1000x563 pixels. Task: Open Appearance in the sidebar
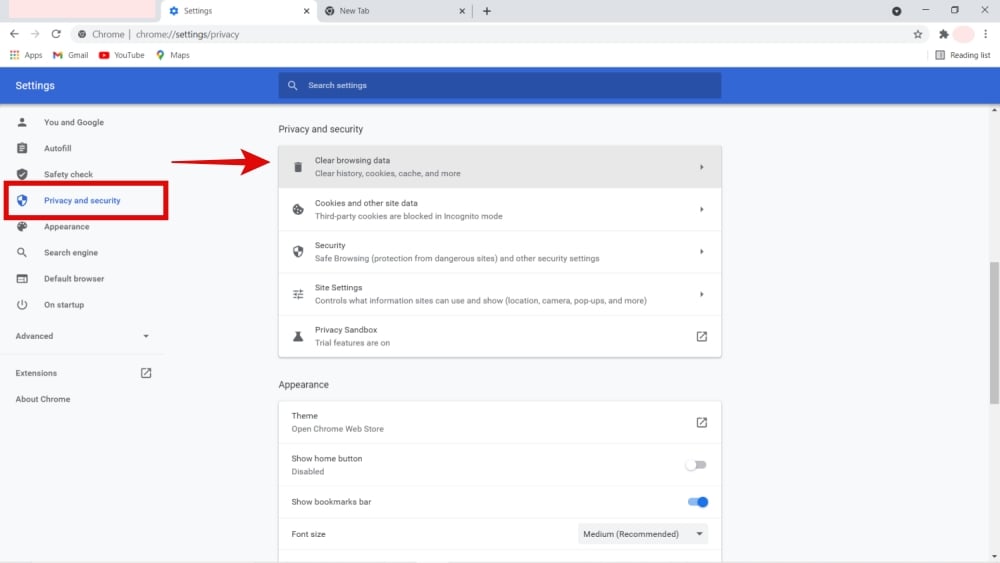pyautogui.click(x=66, y=227)
